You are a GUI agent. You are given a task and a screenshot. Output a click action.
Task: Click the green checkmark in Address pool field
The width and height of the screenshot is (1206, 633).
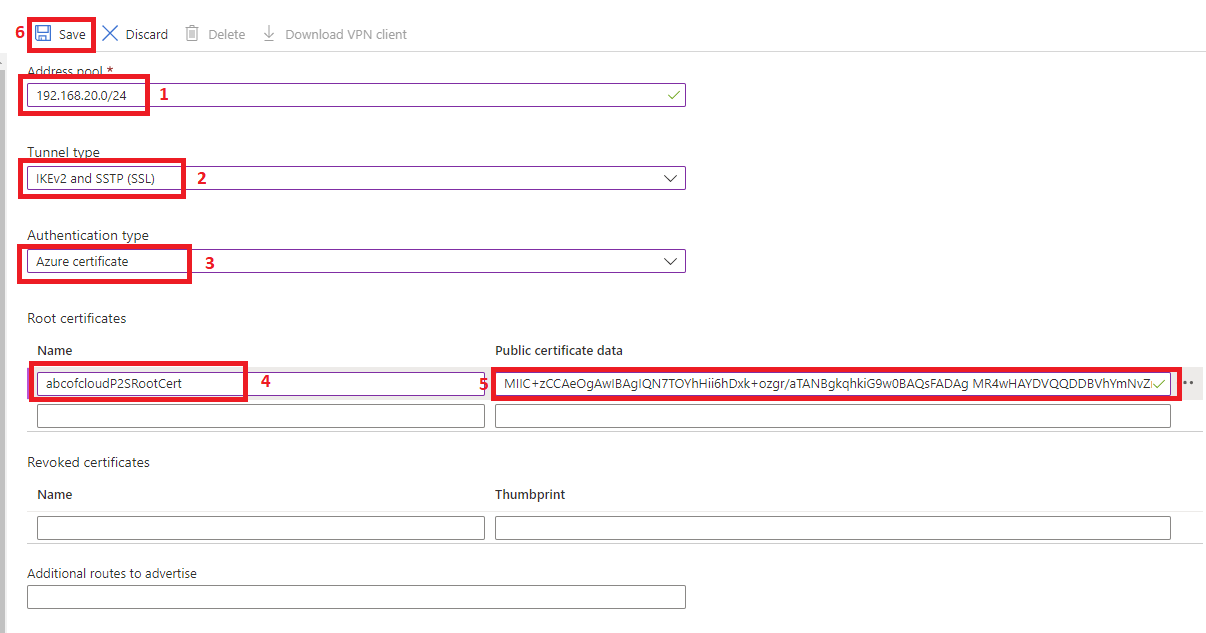[673, 94]
